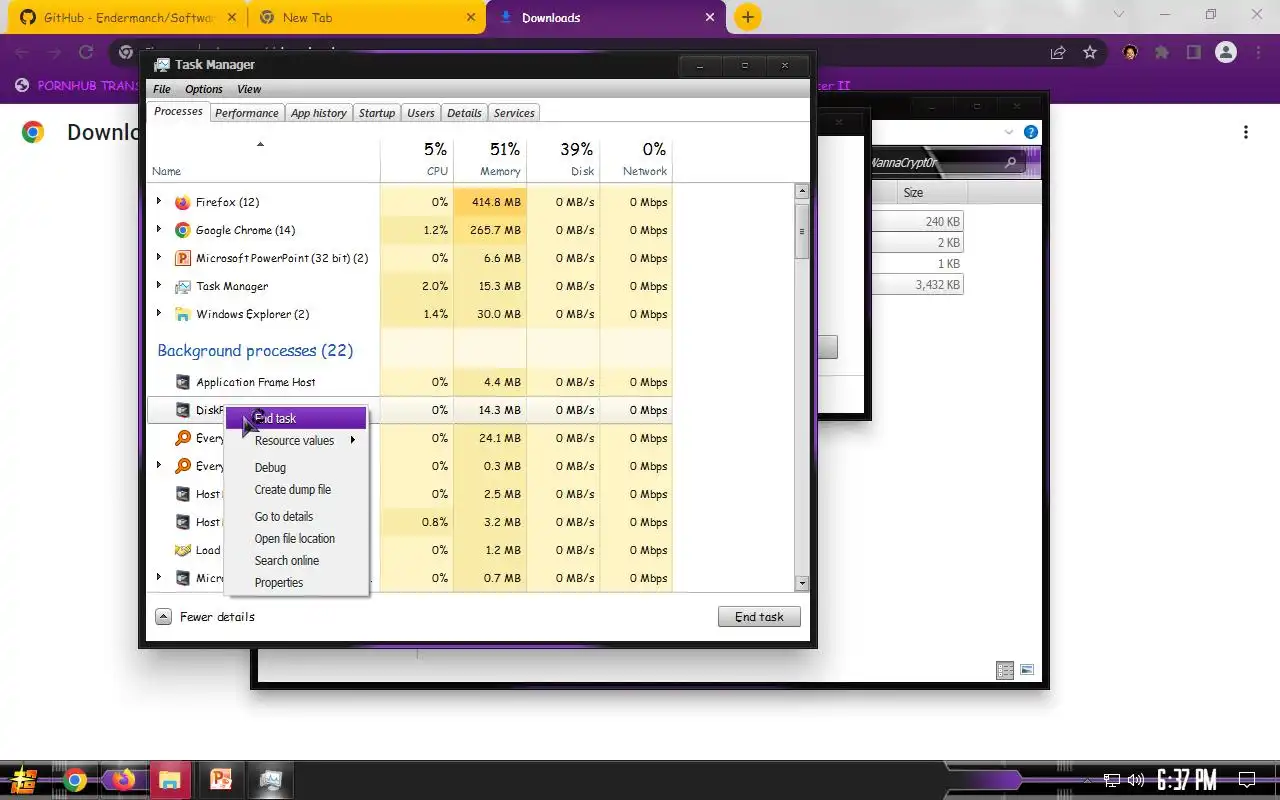Click the Application Frame Host icon

(182, 382)
